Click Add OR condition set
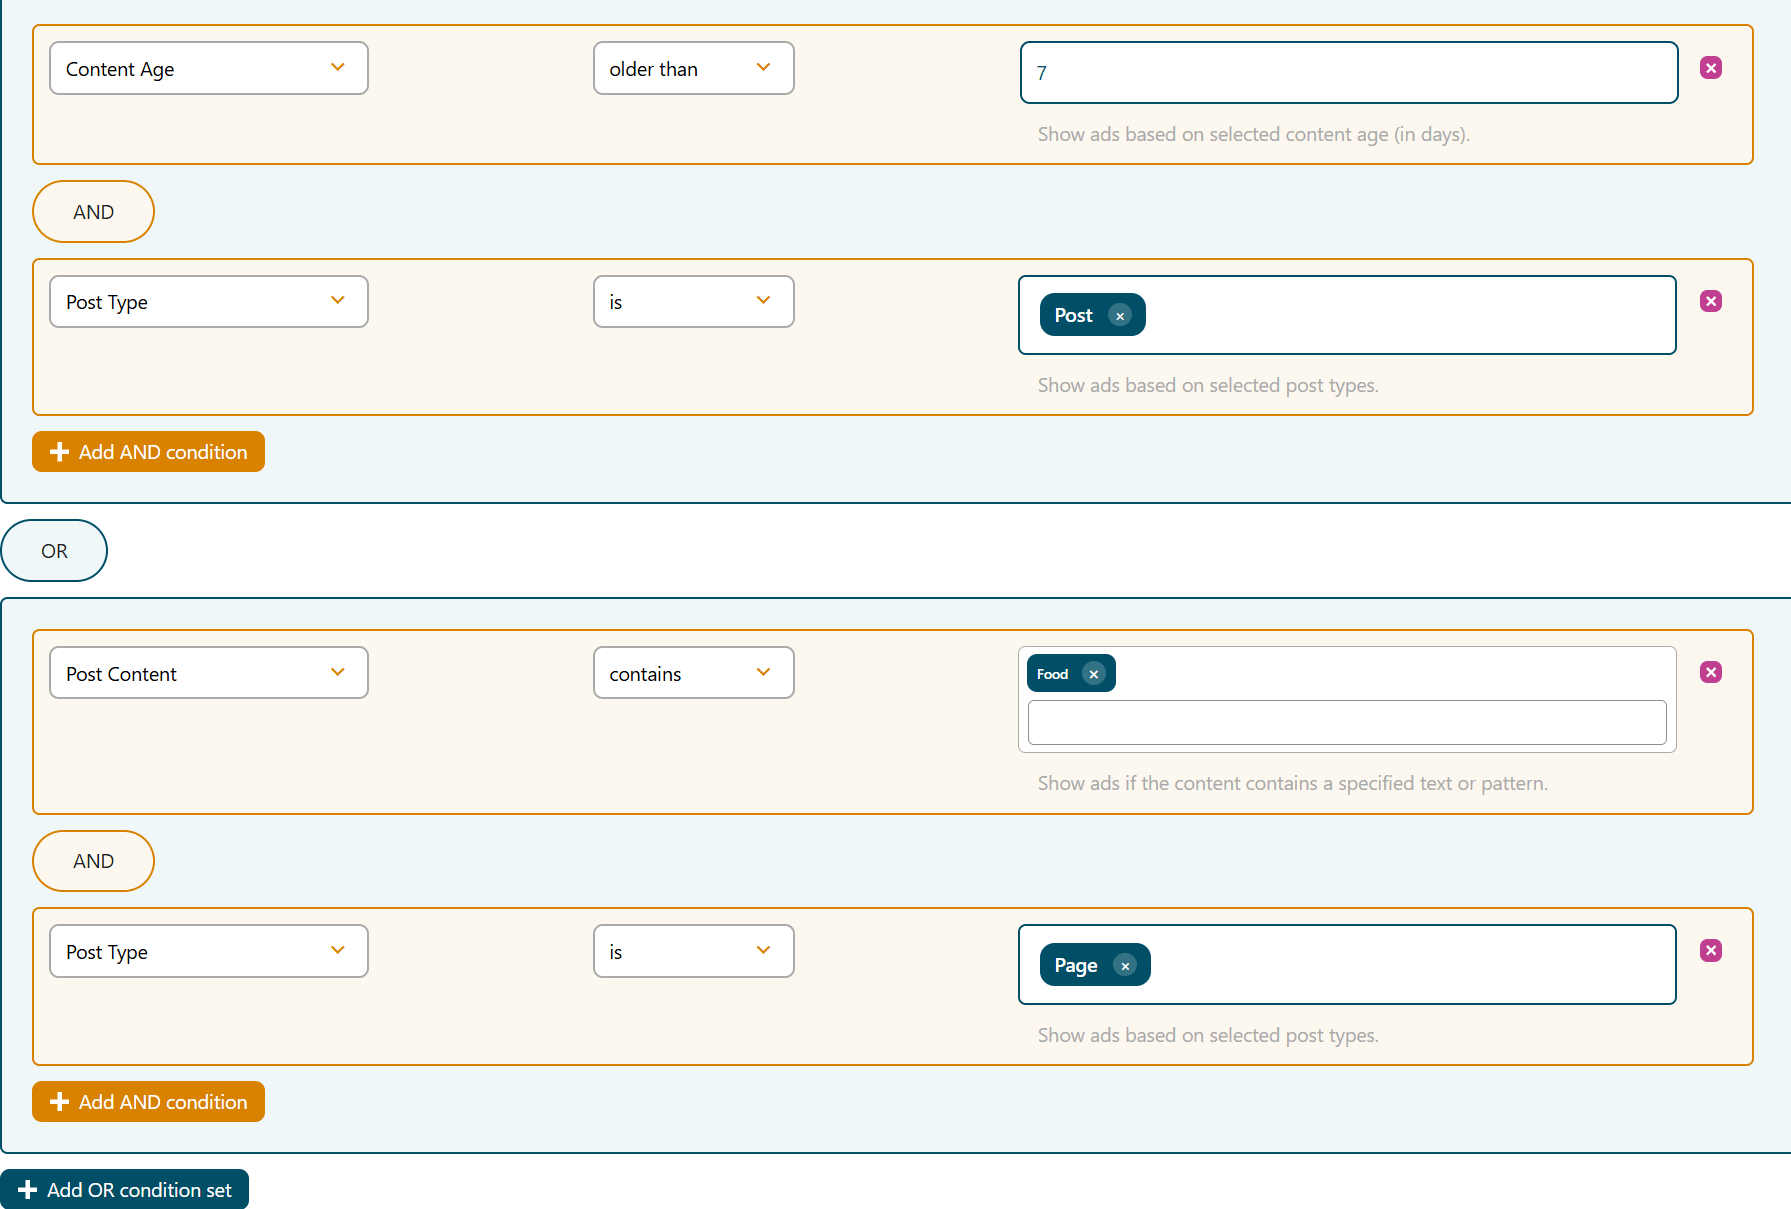 point(125,1189)
